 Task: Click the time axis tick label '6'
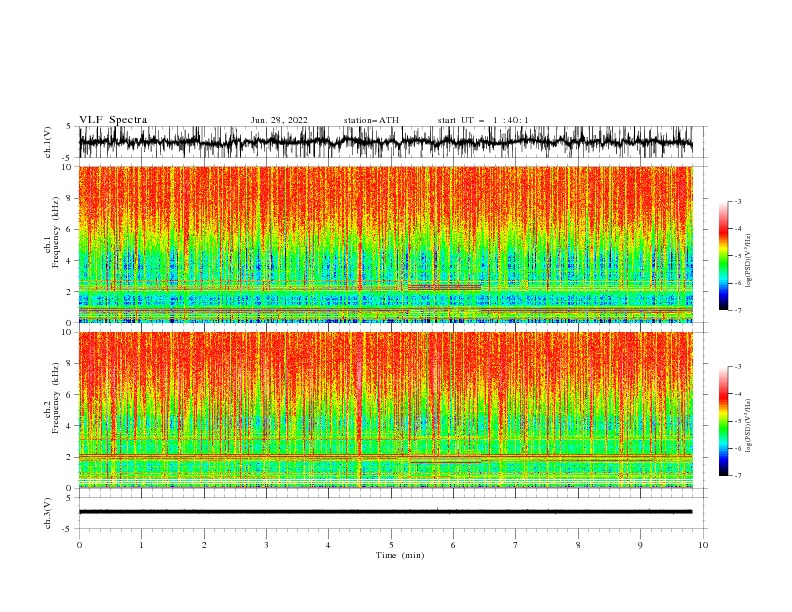pos(453,545)
